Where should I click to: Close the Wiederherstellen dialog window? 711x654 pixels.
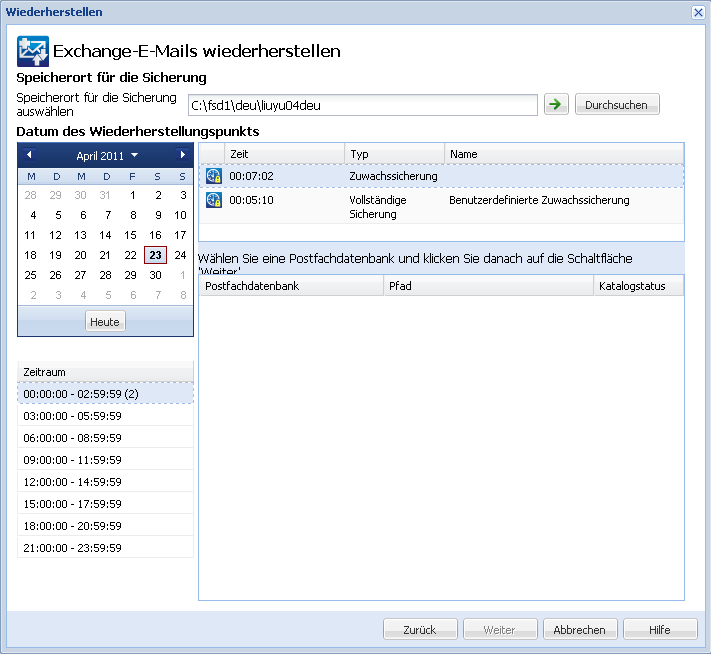[698, 12]
